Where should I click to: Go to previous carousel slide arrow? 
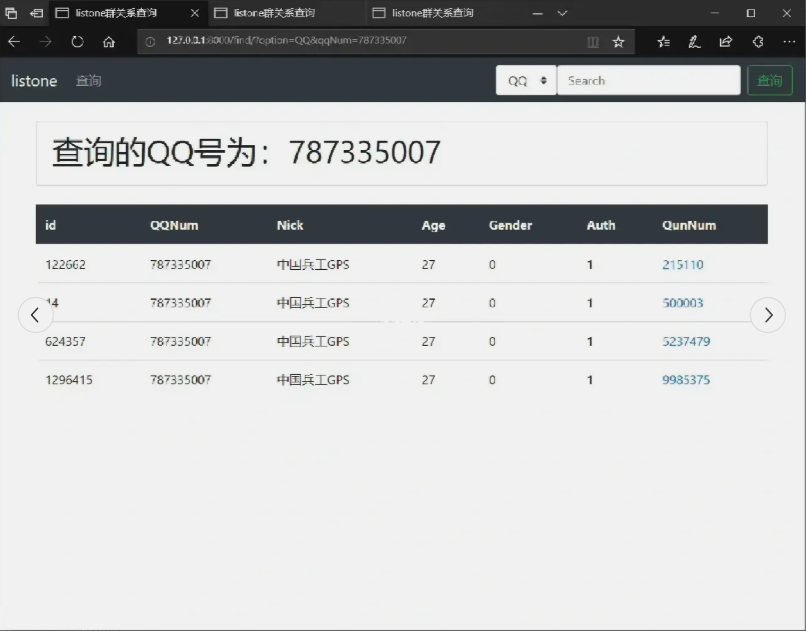35,315
